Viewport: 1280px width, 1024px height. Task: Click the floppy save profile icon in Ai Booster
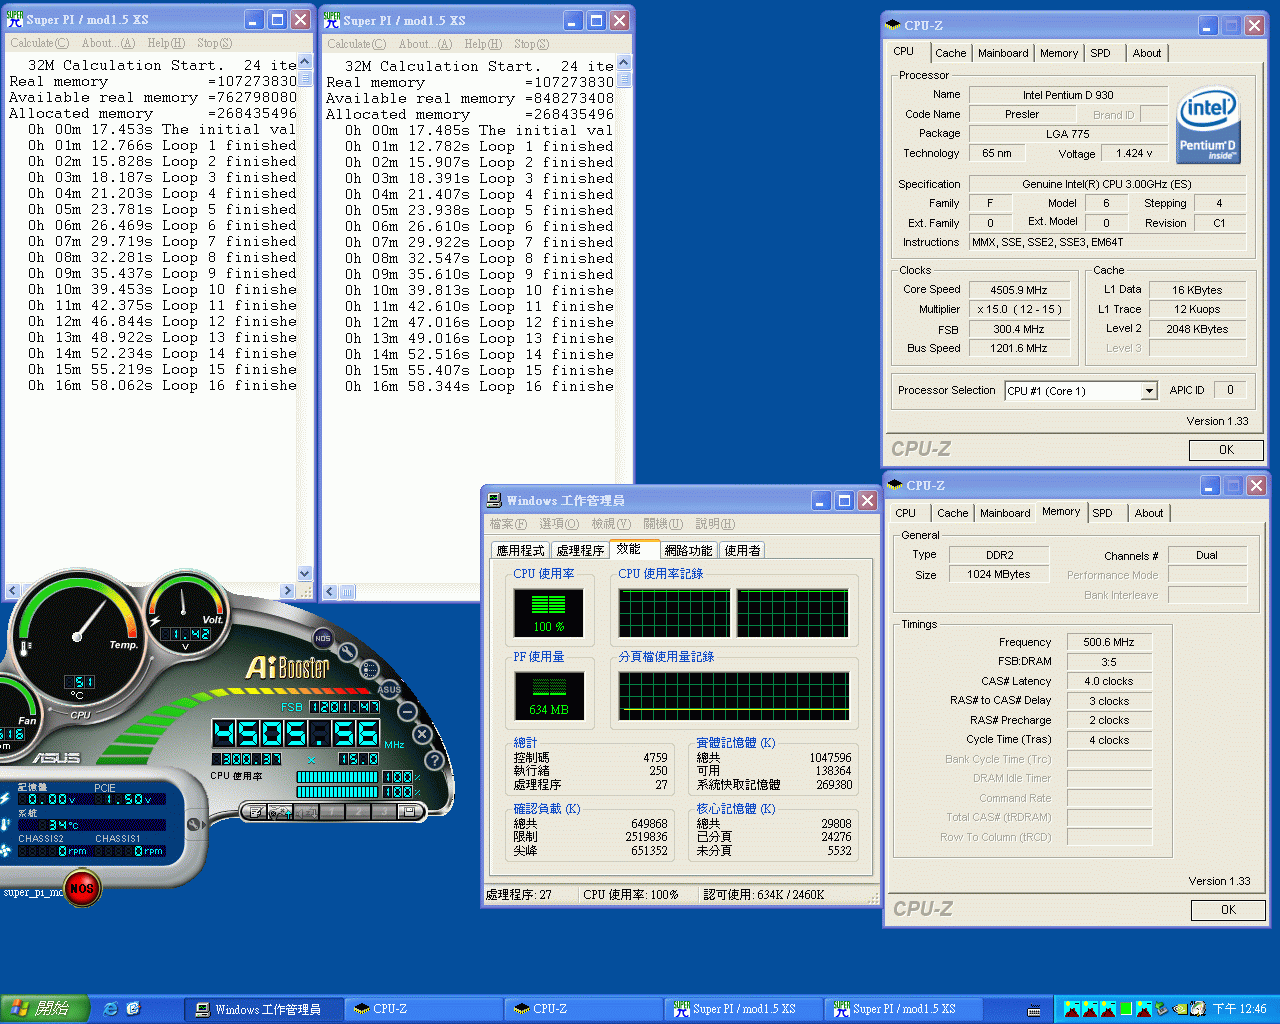point(409,812)
